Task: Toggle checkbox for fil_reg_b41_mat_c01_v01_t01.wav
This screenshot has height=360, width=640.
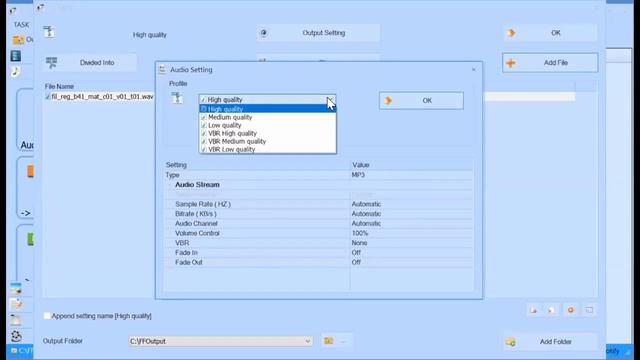Action: [48, 97]
